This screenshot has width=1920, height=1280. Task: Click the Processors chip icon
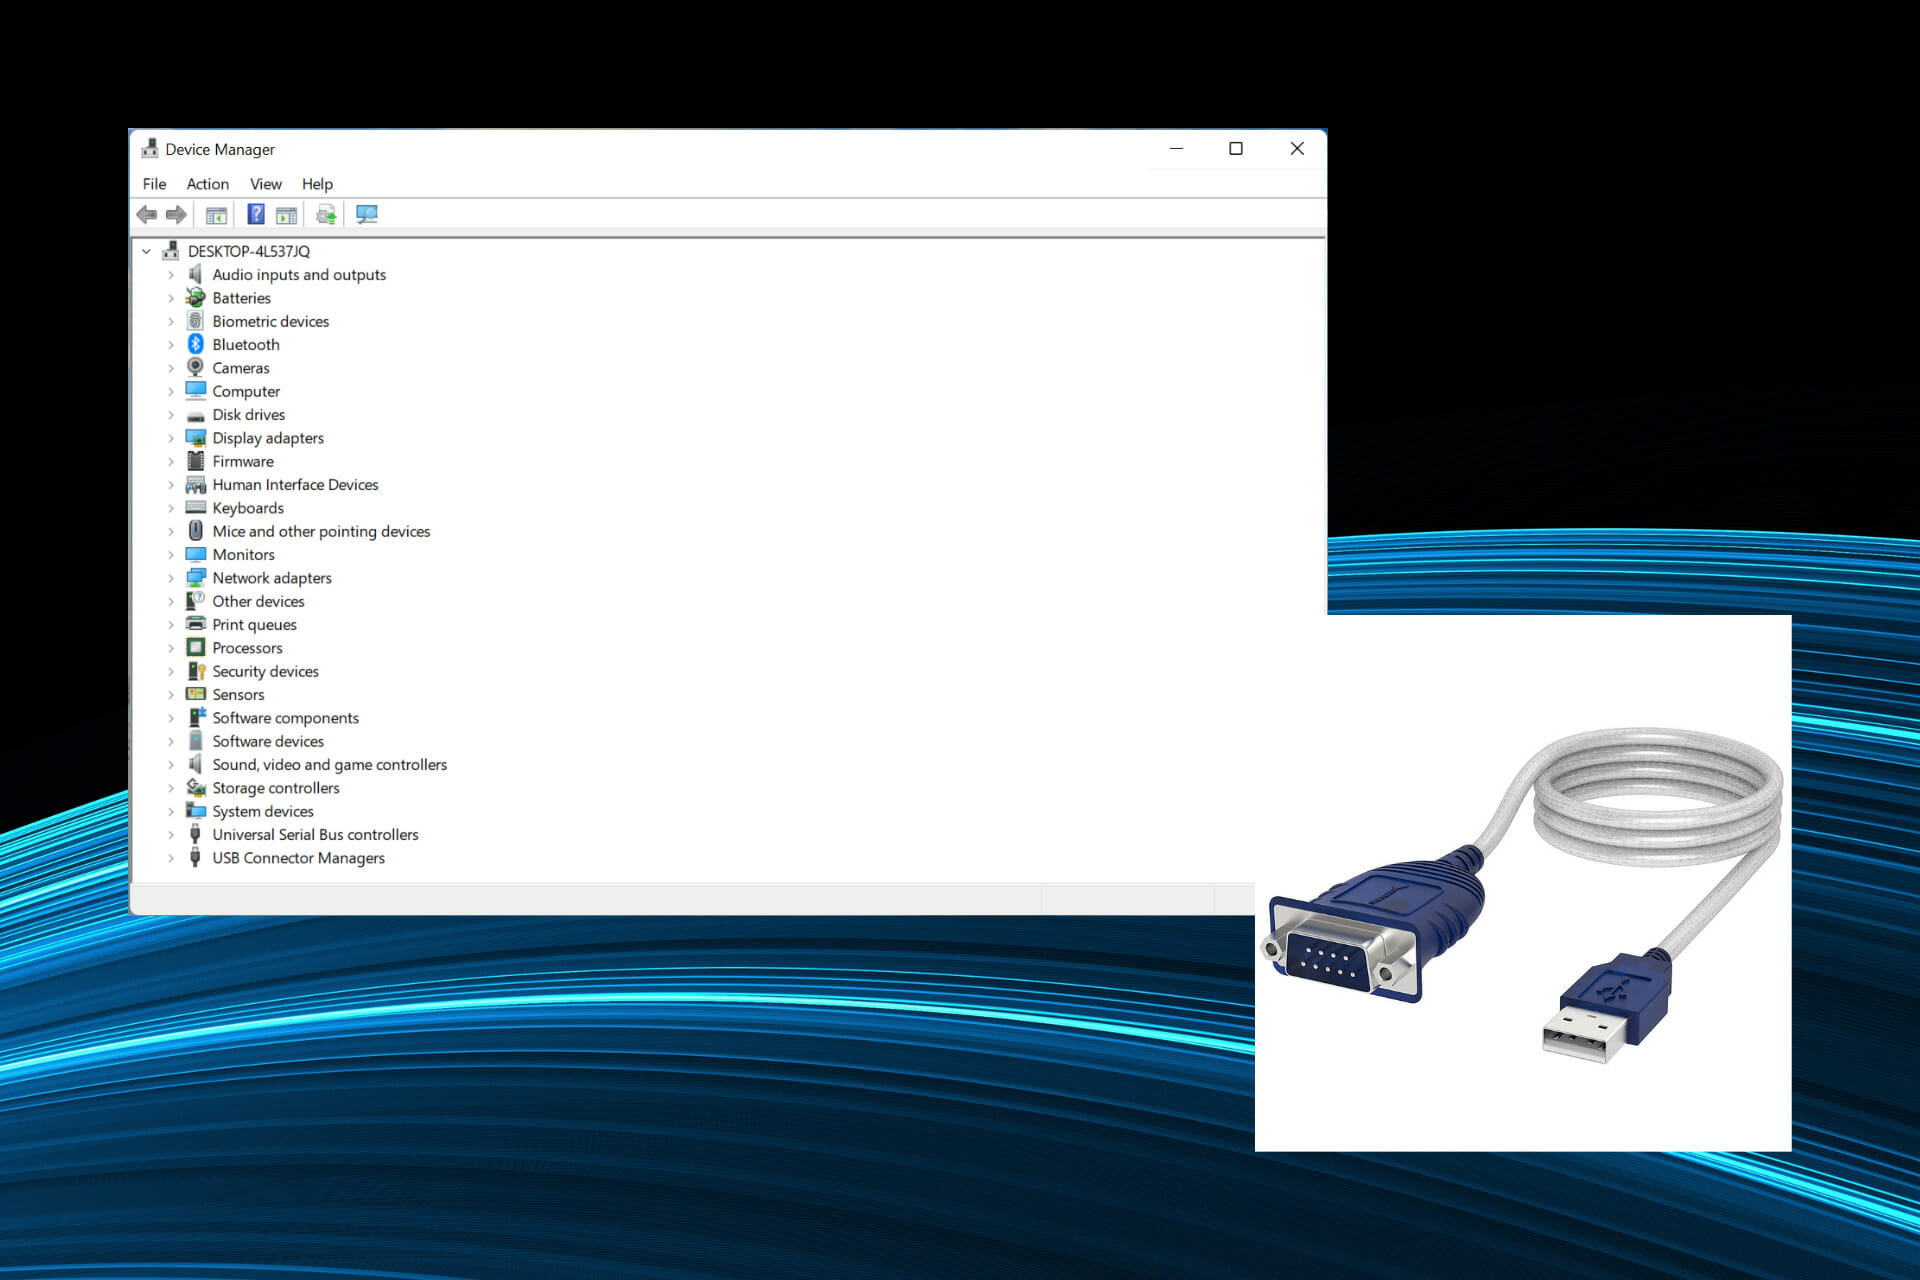(x=196, y=647)
